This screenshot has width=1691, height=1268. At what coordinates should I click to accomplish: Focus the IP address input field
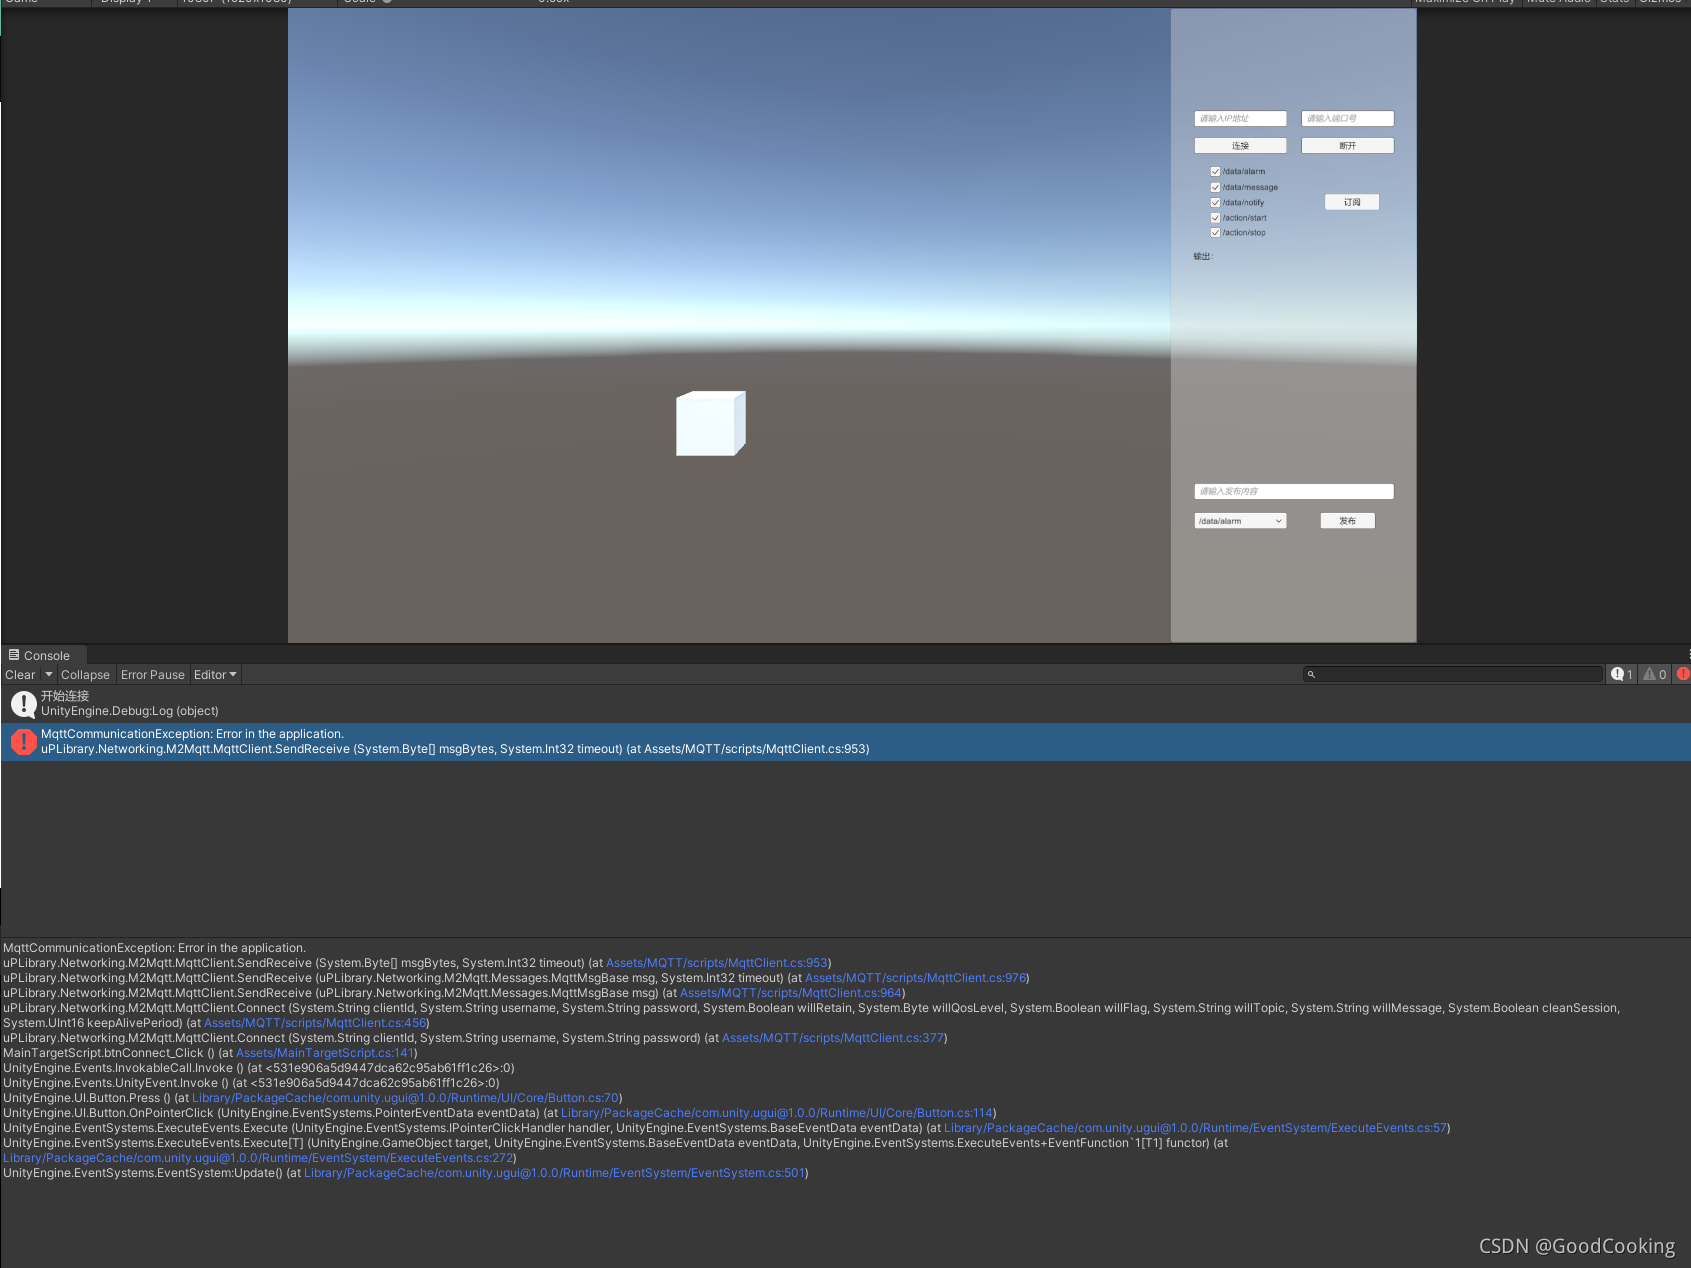click(1240, 119)
